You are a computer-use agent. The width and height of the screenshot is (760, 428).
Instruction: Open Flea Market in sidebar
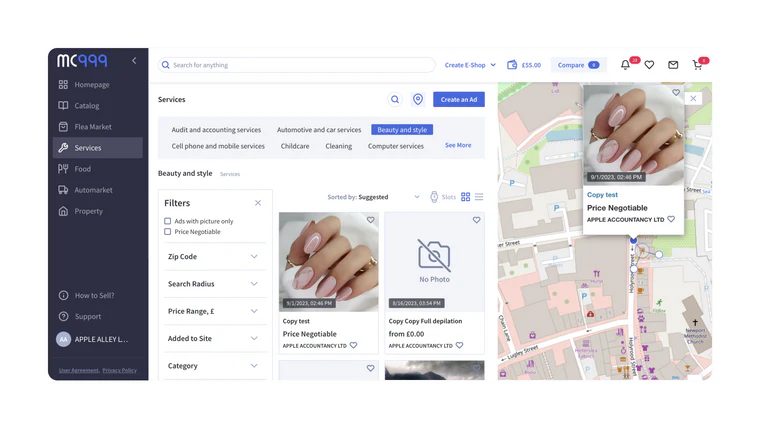pos(93,127)
